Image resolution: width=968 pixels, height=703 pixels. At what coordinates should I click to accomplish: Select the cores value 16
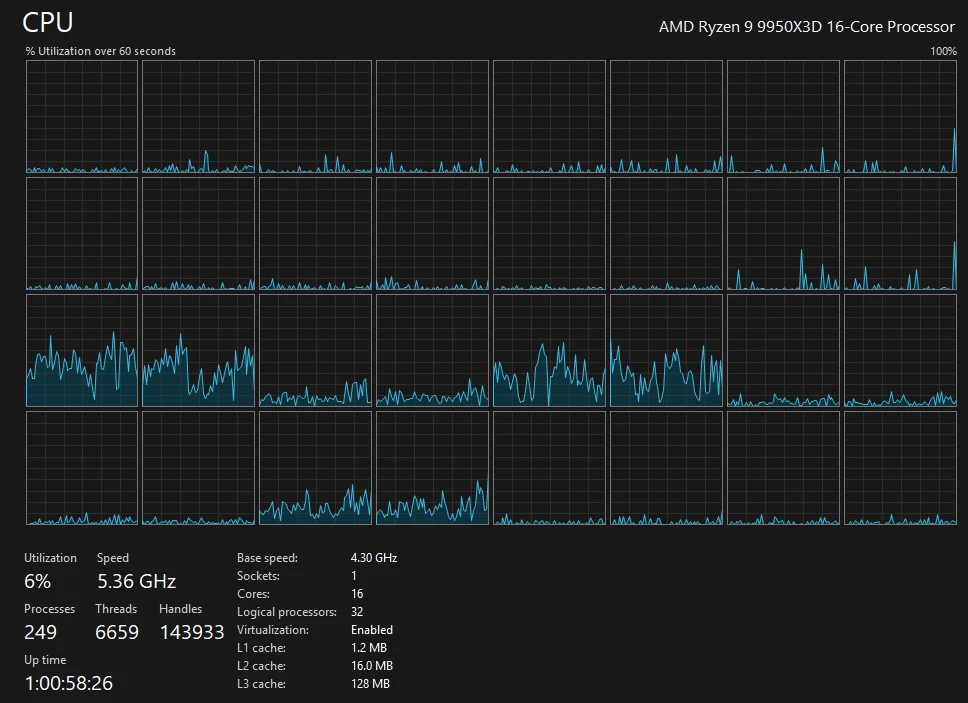pos(357,594)
